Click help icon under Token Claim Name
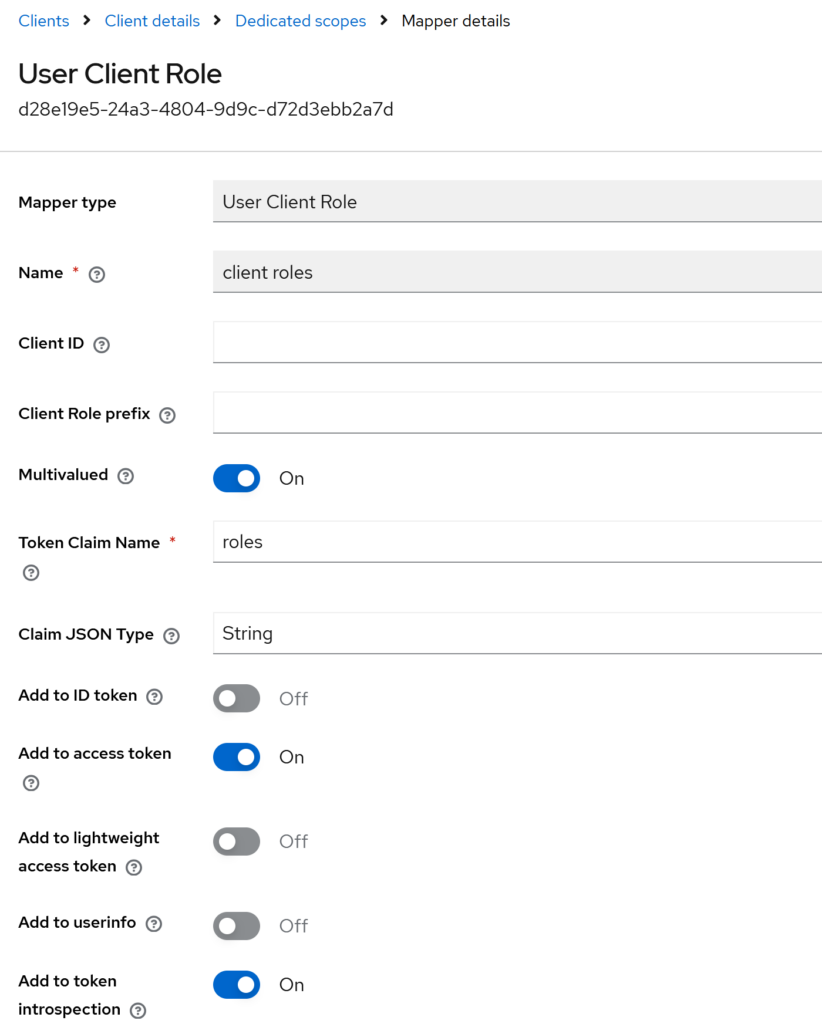This screenshot has width=822, height=1024. click(x=31, y=573)
